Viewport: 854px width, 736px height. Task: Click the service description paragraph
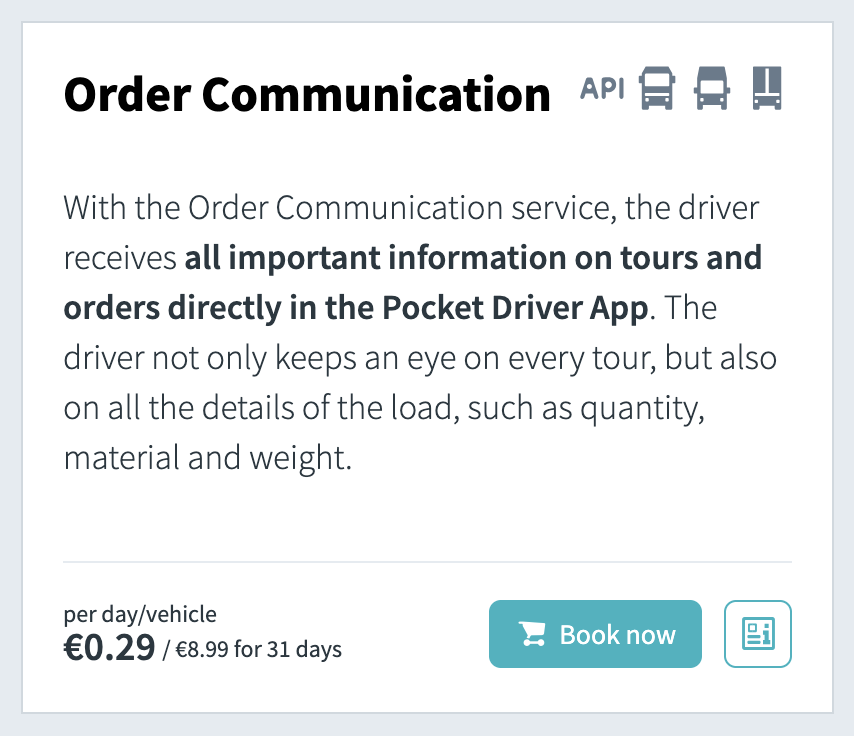tap(420, 332)
